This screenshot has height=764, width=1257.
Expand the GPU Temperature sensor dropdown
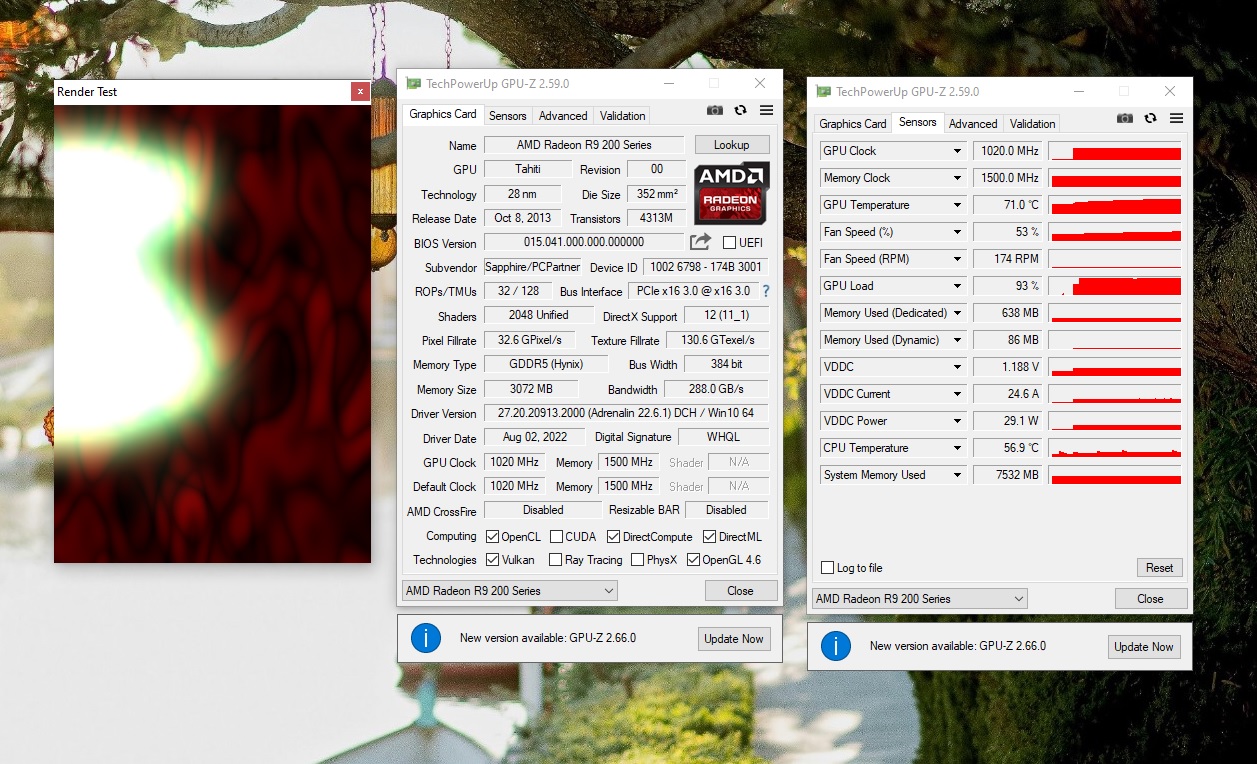957,205
